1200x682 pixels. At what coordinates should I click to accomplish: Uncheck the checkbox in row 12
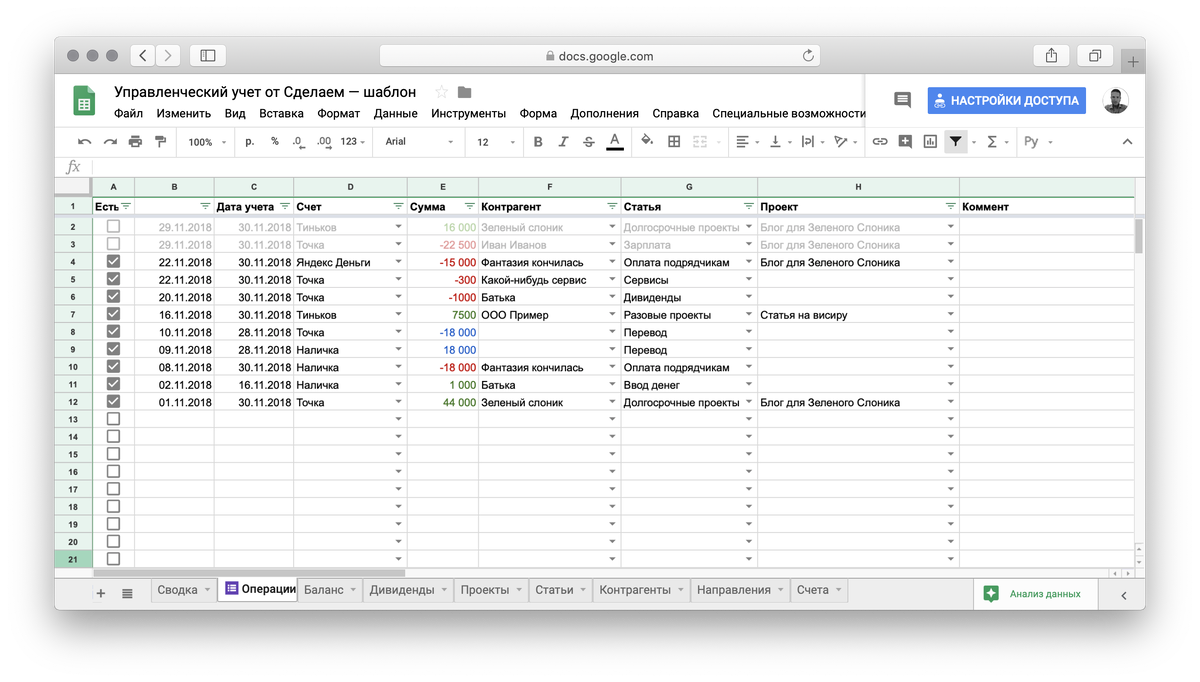coord(113,402)
